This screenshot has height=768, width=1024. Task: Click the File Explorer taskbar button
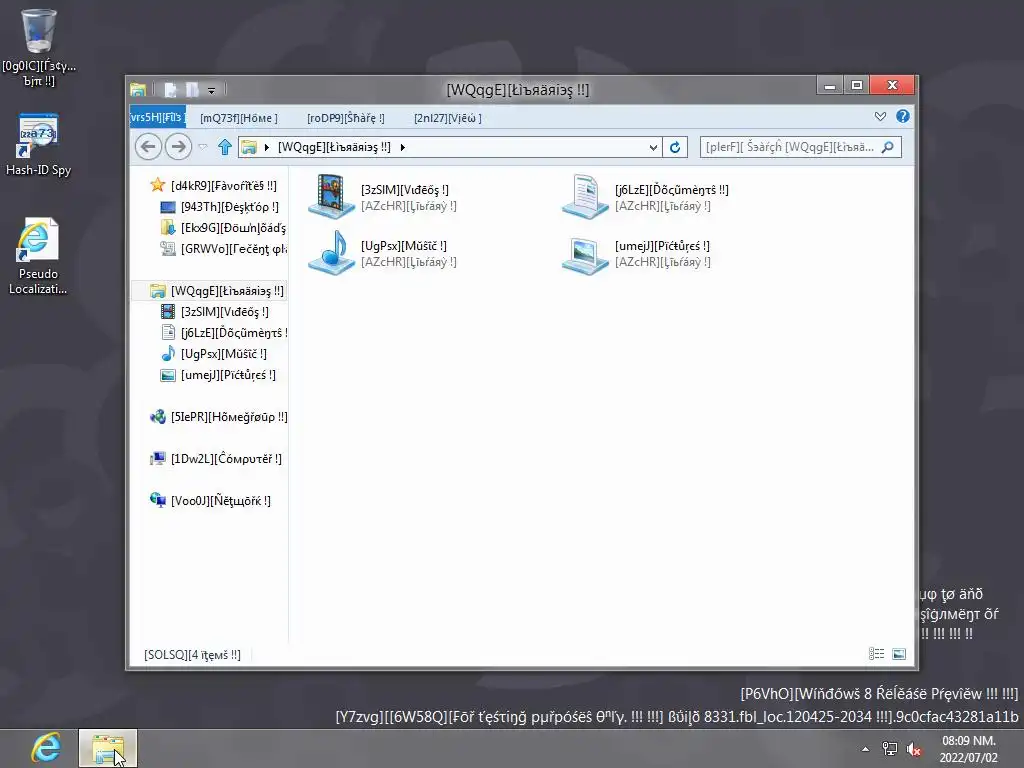[108, 748]
